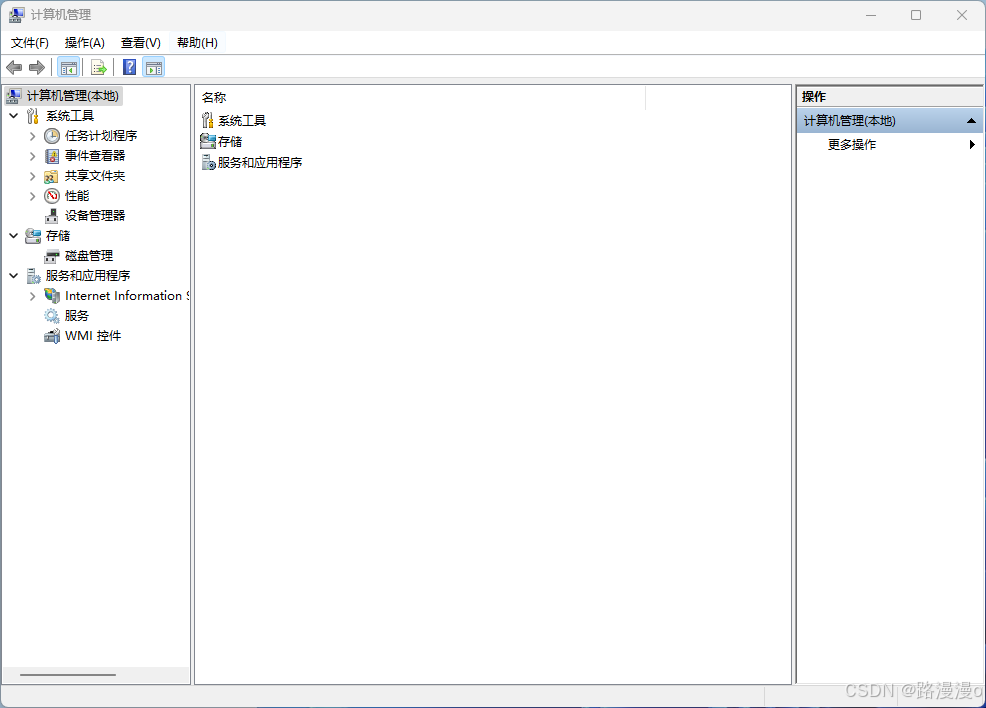Screen dimensions: 986x708
Task: Click the 任务计划程序 clock icon
Action: point(52,136)
